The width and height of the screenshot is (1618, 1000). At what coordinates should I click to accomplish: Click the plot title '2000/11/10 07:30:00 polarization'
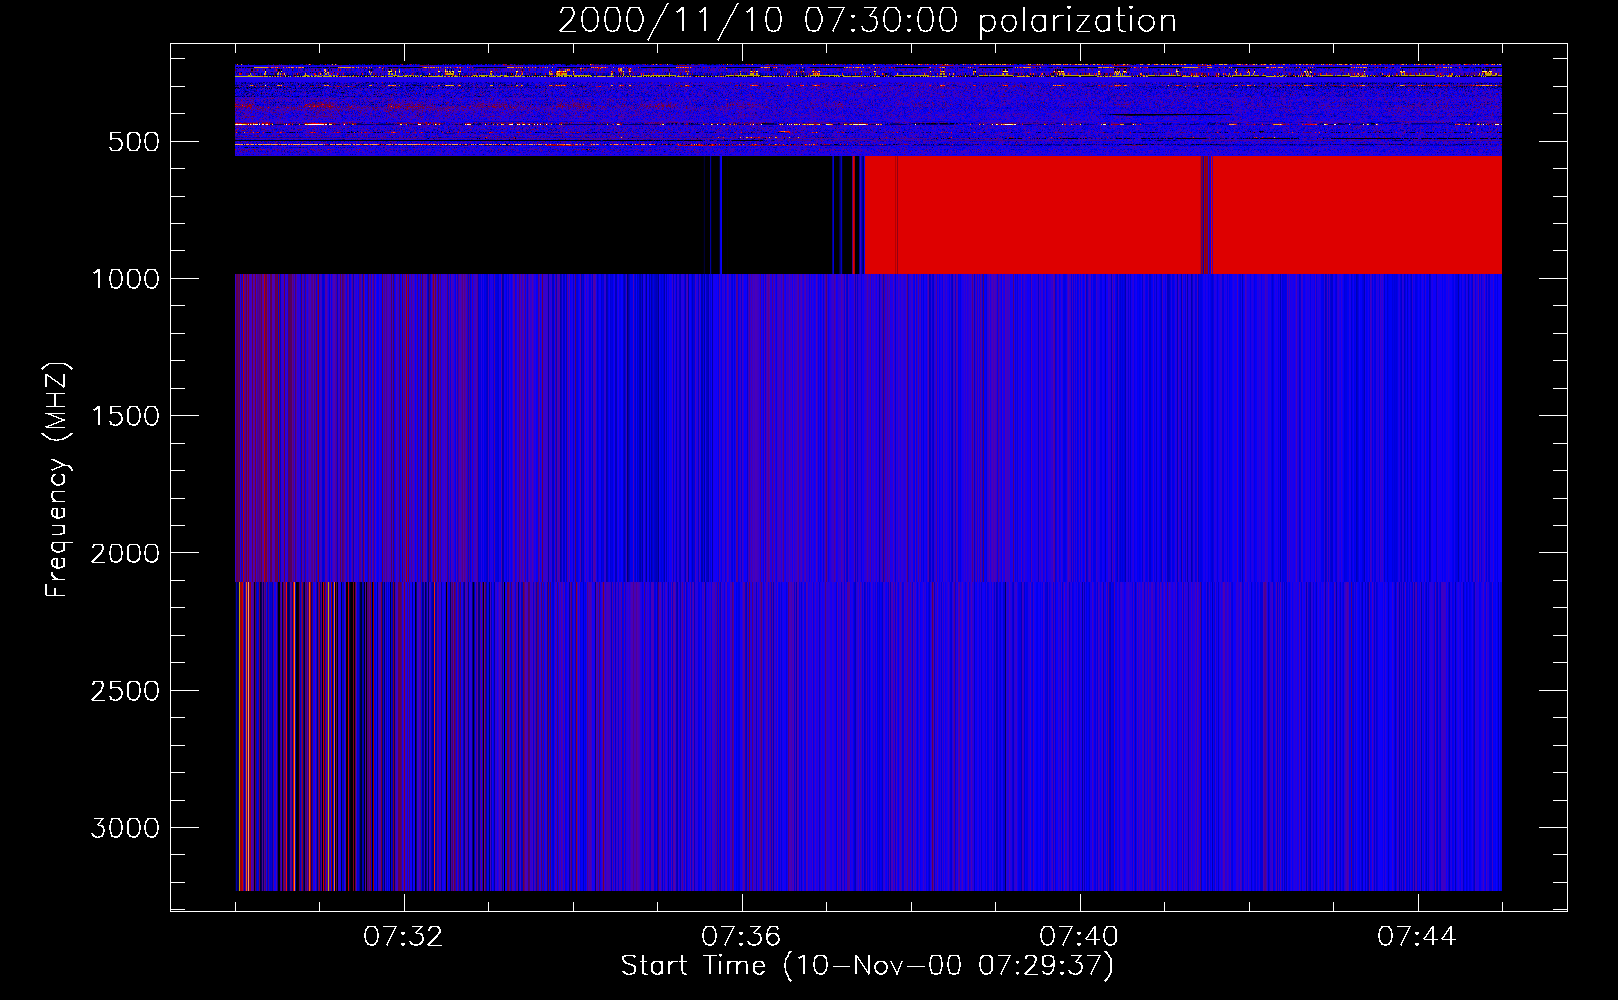[867, 21]
